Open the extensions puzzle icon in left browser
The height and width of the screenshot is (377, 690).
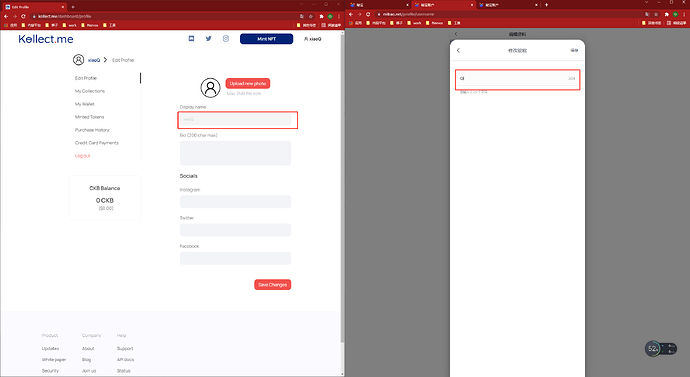pyautogui.click(x=322, y=16)
